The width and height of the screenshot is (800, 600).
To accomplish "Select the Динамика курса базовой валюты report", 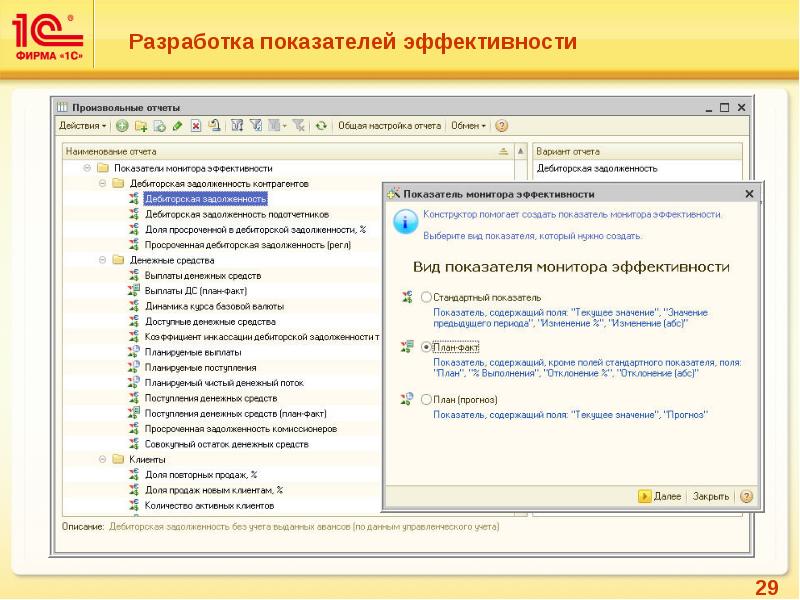I will point(214,306).
